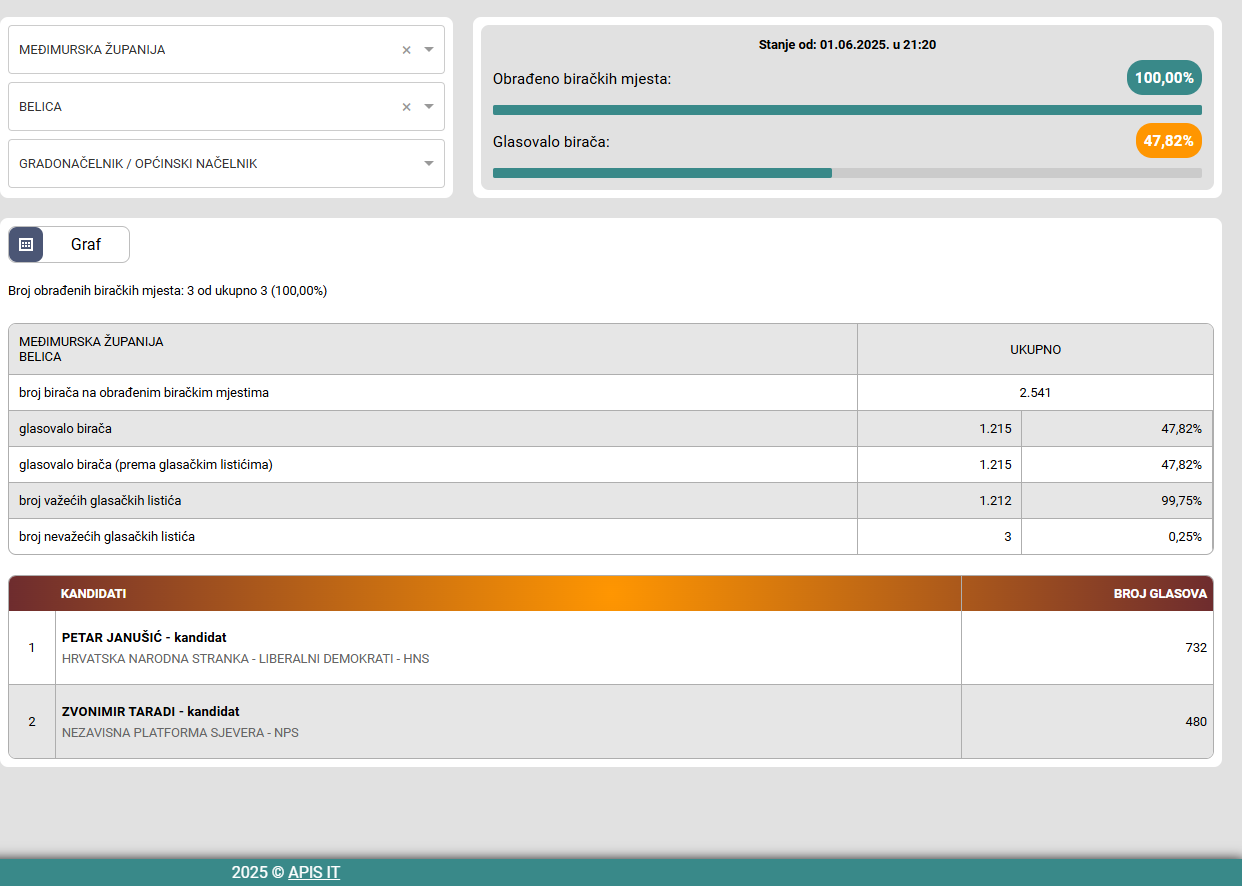Click the KANDIDATI column header

(x=93, y=594)
